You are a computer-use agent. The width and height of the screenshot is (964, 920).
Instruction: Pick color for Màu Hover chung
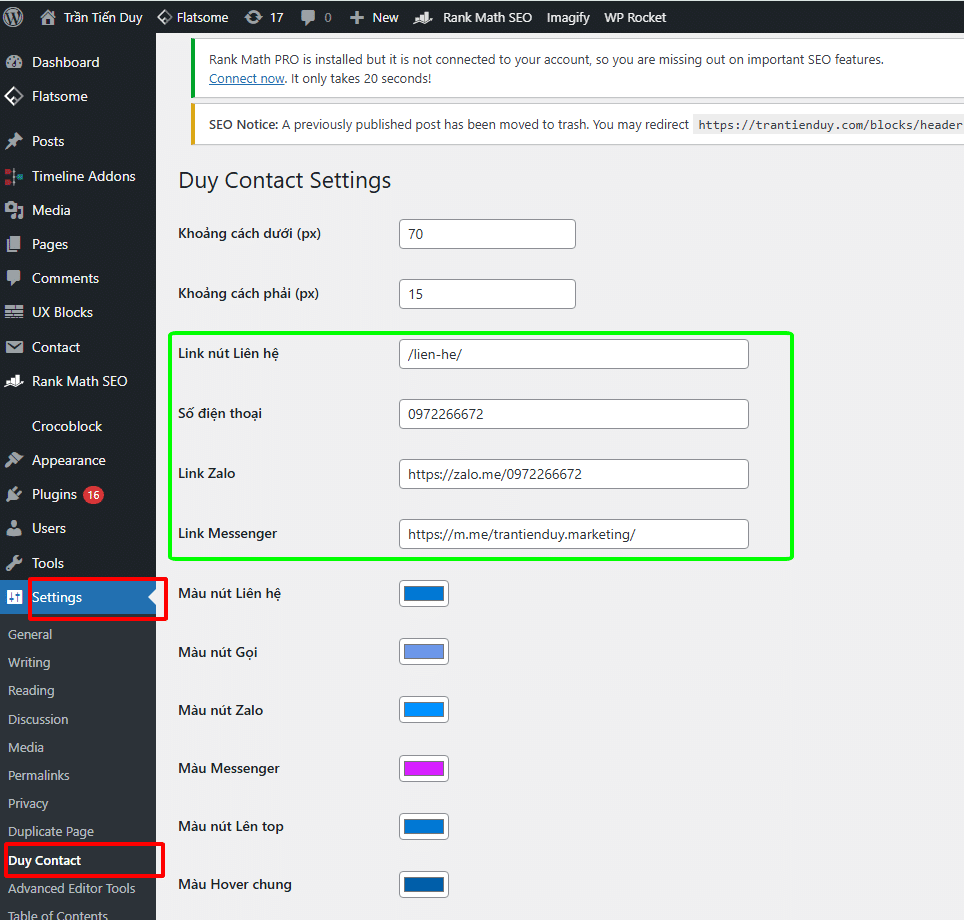423,884
